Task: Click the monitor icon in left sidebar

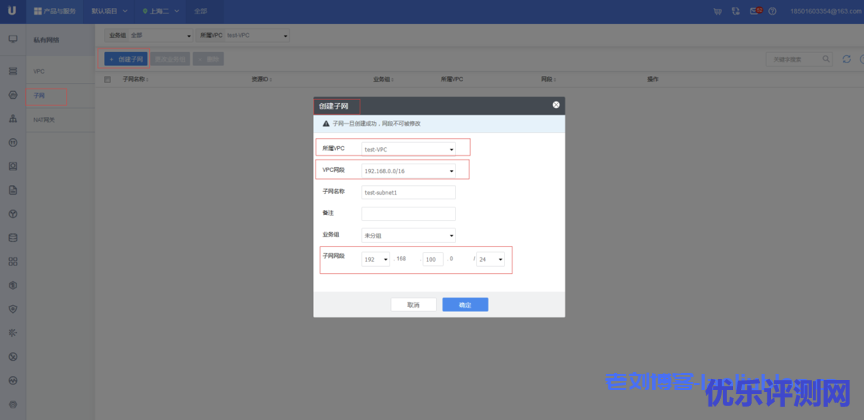Action: pyautogui.click(x=13, y=39)
